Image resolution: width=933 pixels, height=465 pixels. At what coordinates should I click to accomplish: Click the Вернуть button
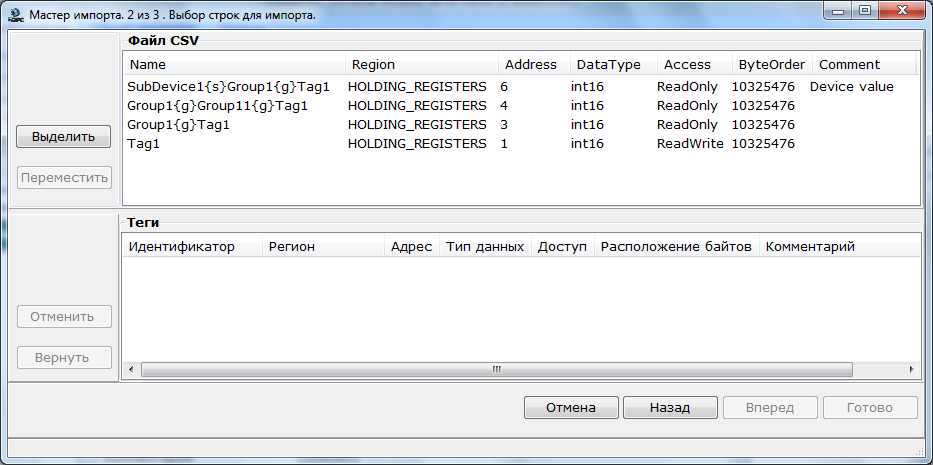click(64, 357)
